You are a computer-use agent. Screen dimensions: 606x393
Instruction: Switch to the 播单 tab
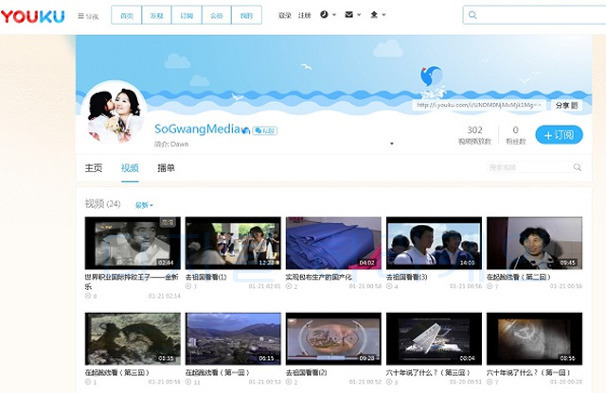click(x=166, y=168)
